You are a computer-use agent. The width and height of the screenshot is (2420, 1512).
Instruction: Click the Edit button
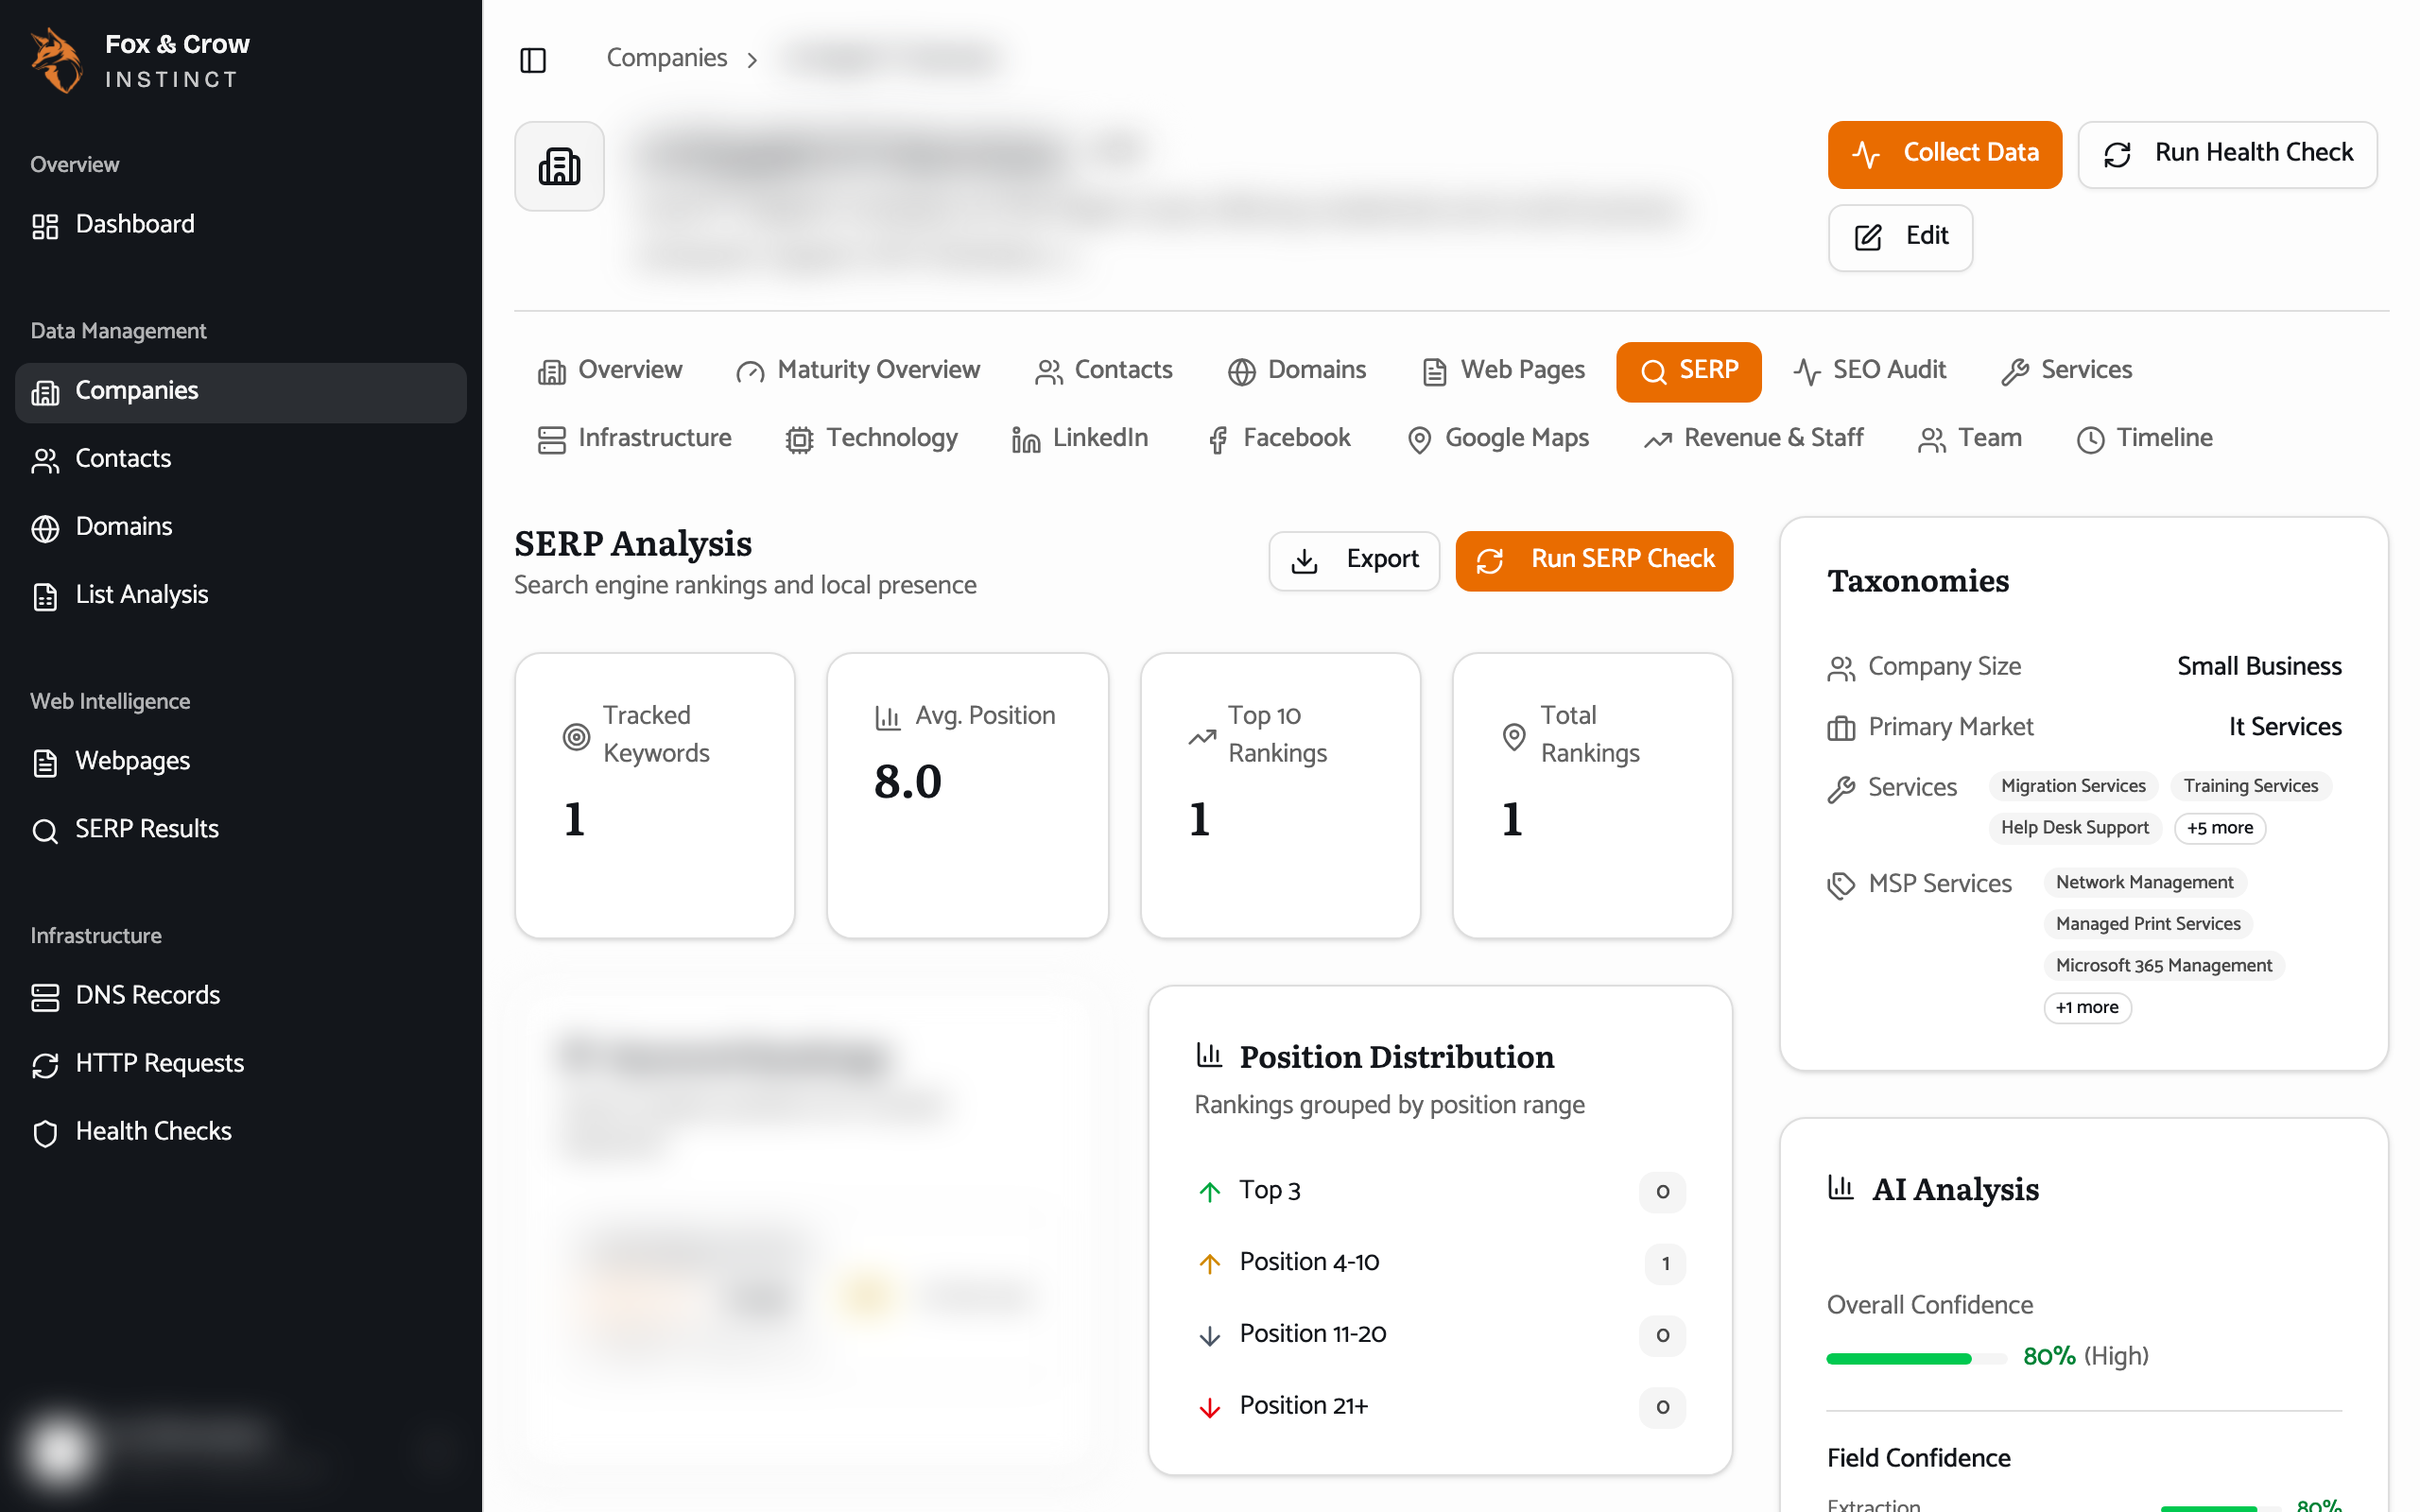(x=1900, y=237)
